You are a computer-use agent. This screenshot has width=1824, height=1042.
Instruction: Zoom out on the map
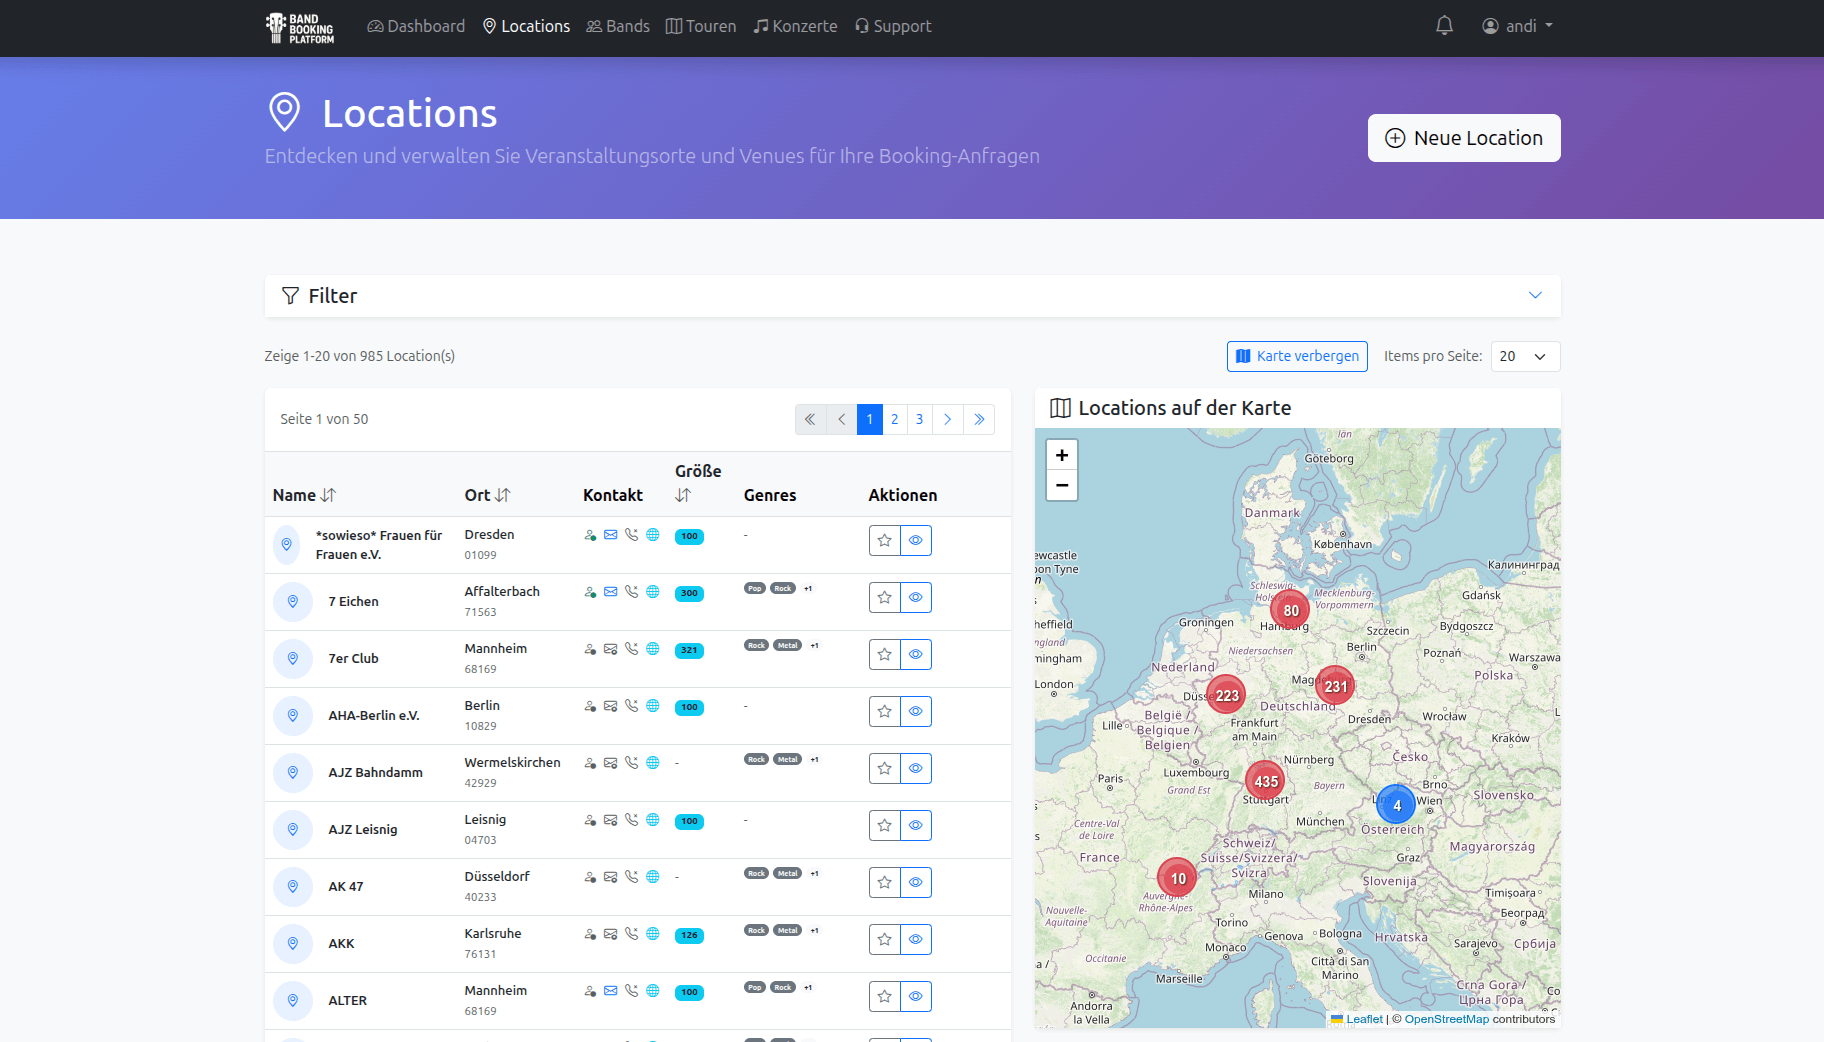click(1061, 486)
